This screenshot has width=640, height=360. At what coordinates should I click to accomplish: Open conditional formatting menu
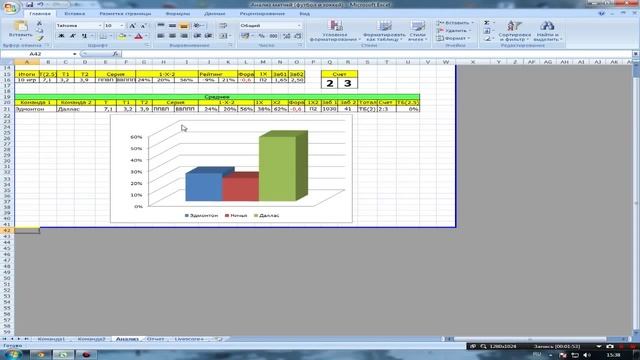pyautogui.click(x=335, y=31)
